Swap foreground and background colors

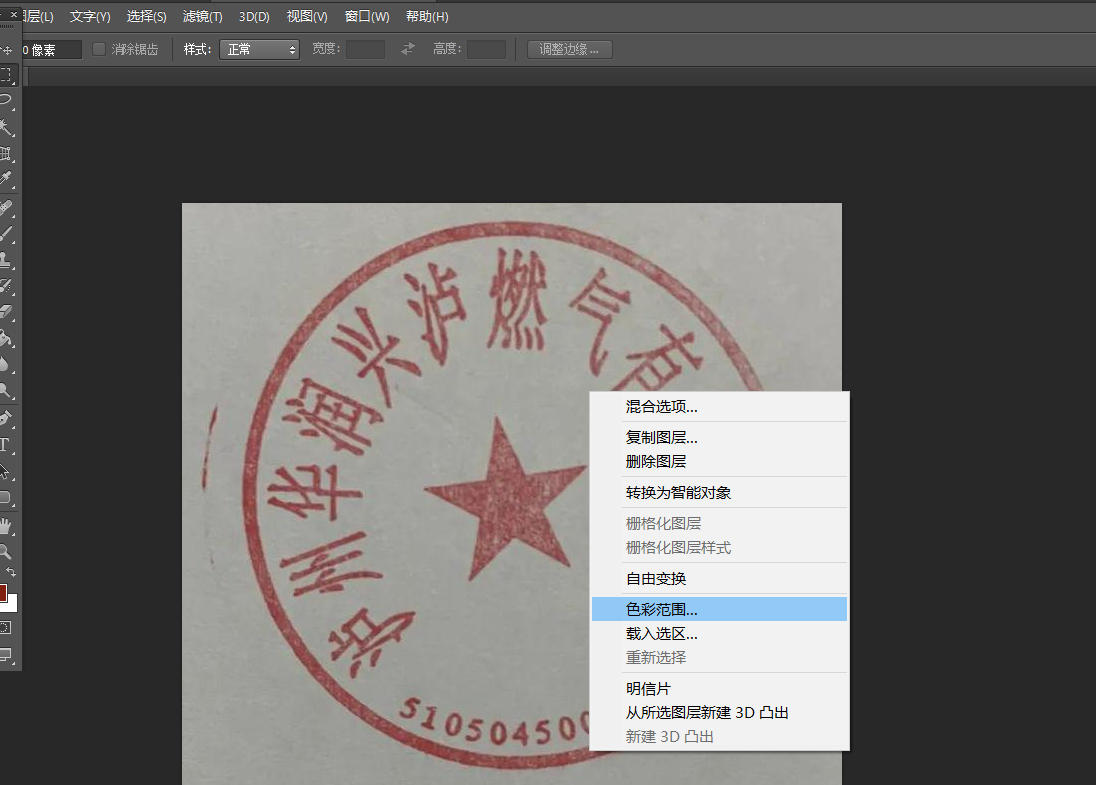(x=11, y=572)
